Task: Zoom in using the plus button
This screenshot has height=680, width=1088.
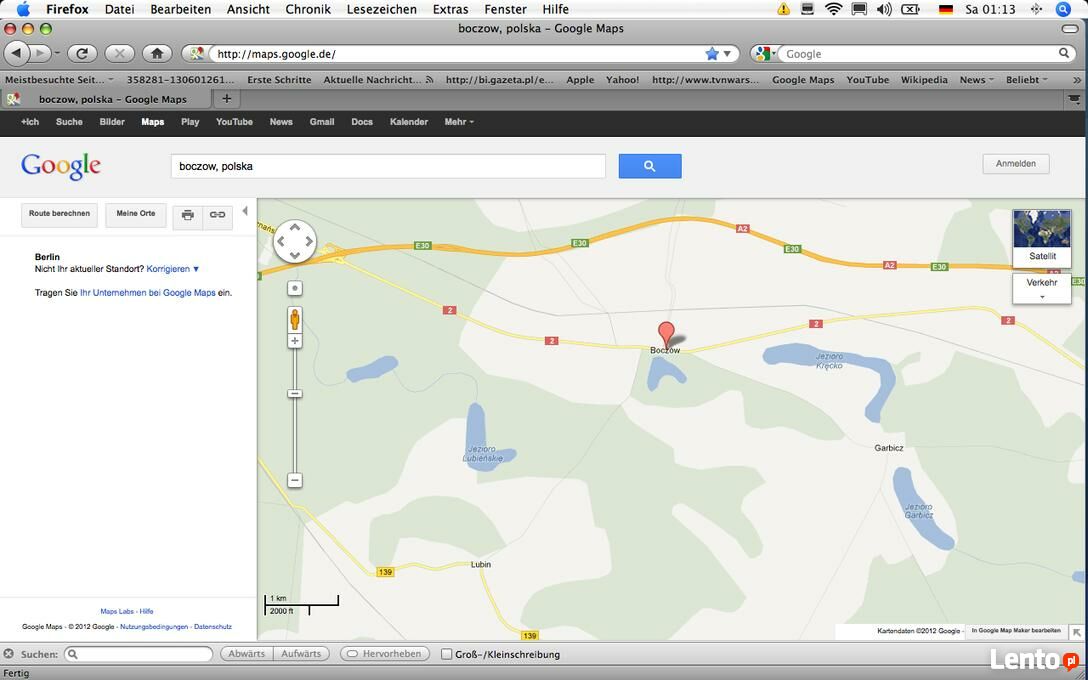Action: [295, 341]
